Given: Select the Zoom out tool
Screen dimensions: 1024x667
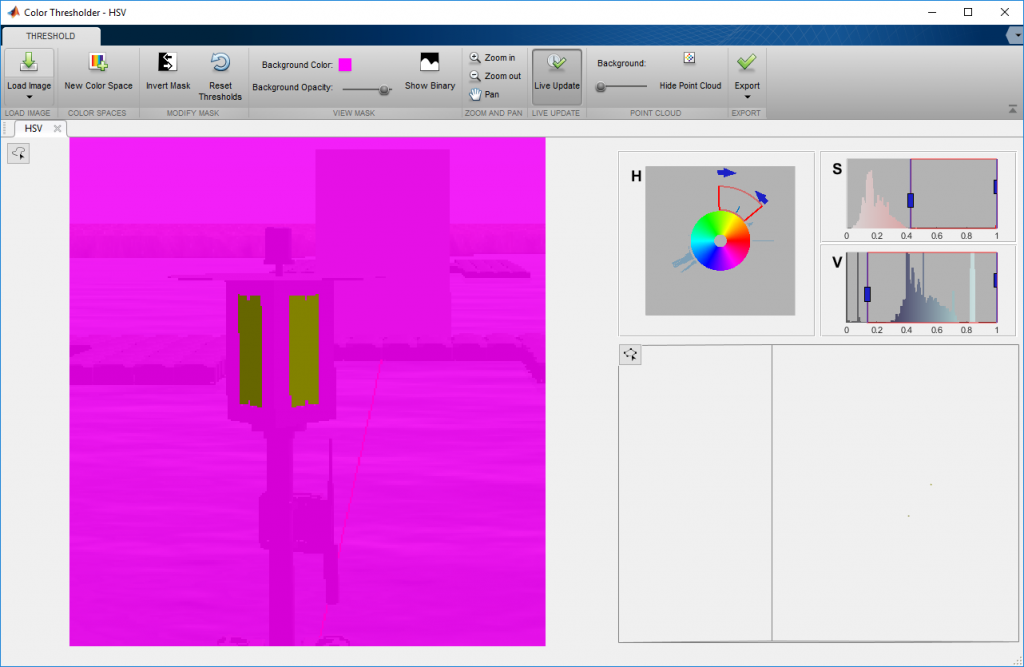Looking at the screenshot, I should pos(476,76).
